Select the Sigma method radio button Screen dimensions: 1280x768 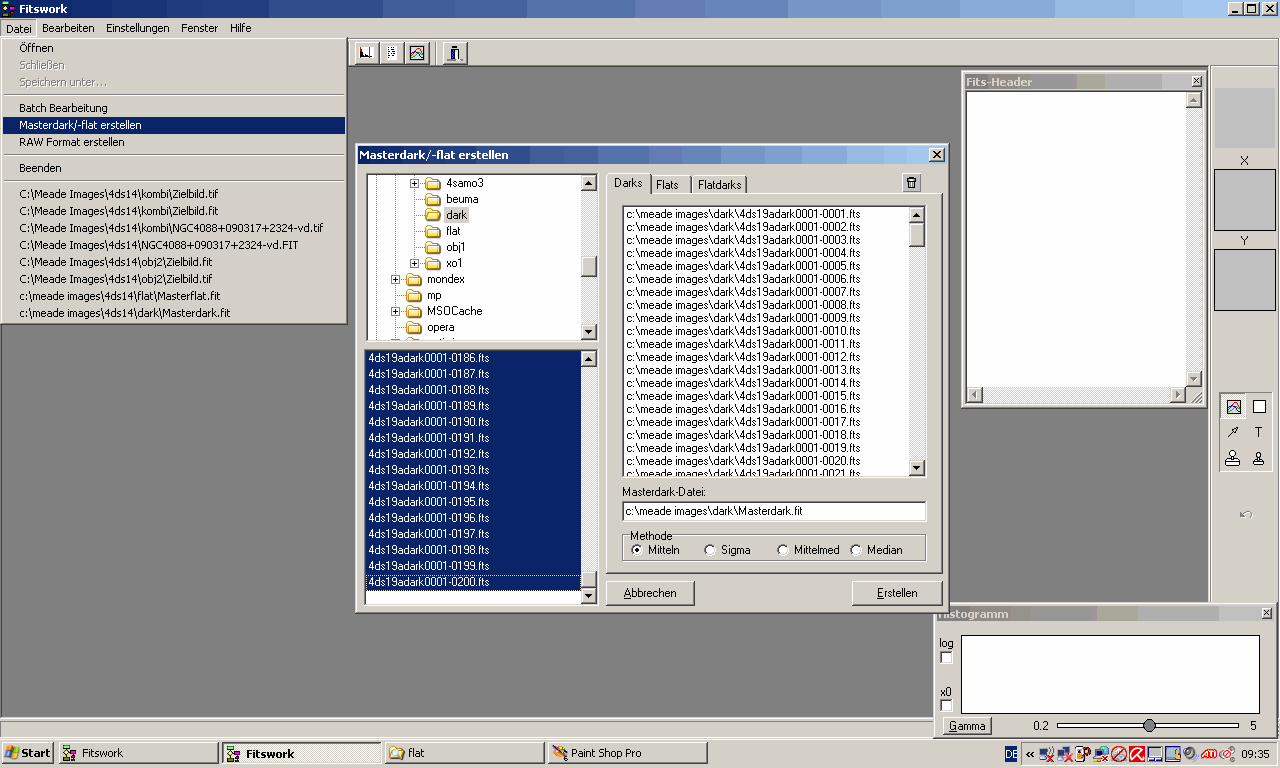[x=710, y=550]
